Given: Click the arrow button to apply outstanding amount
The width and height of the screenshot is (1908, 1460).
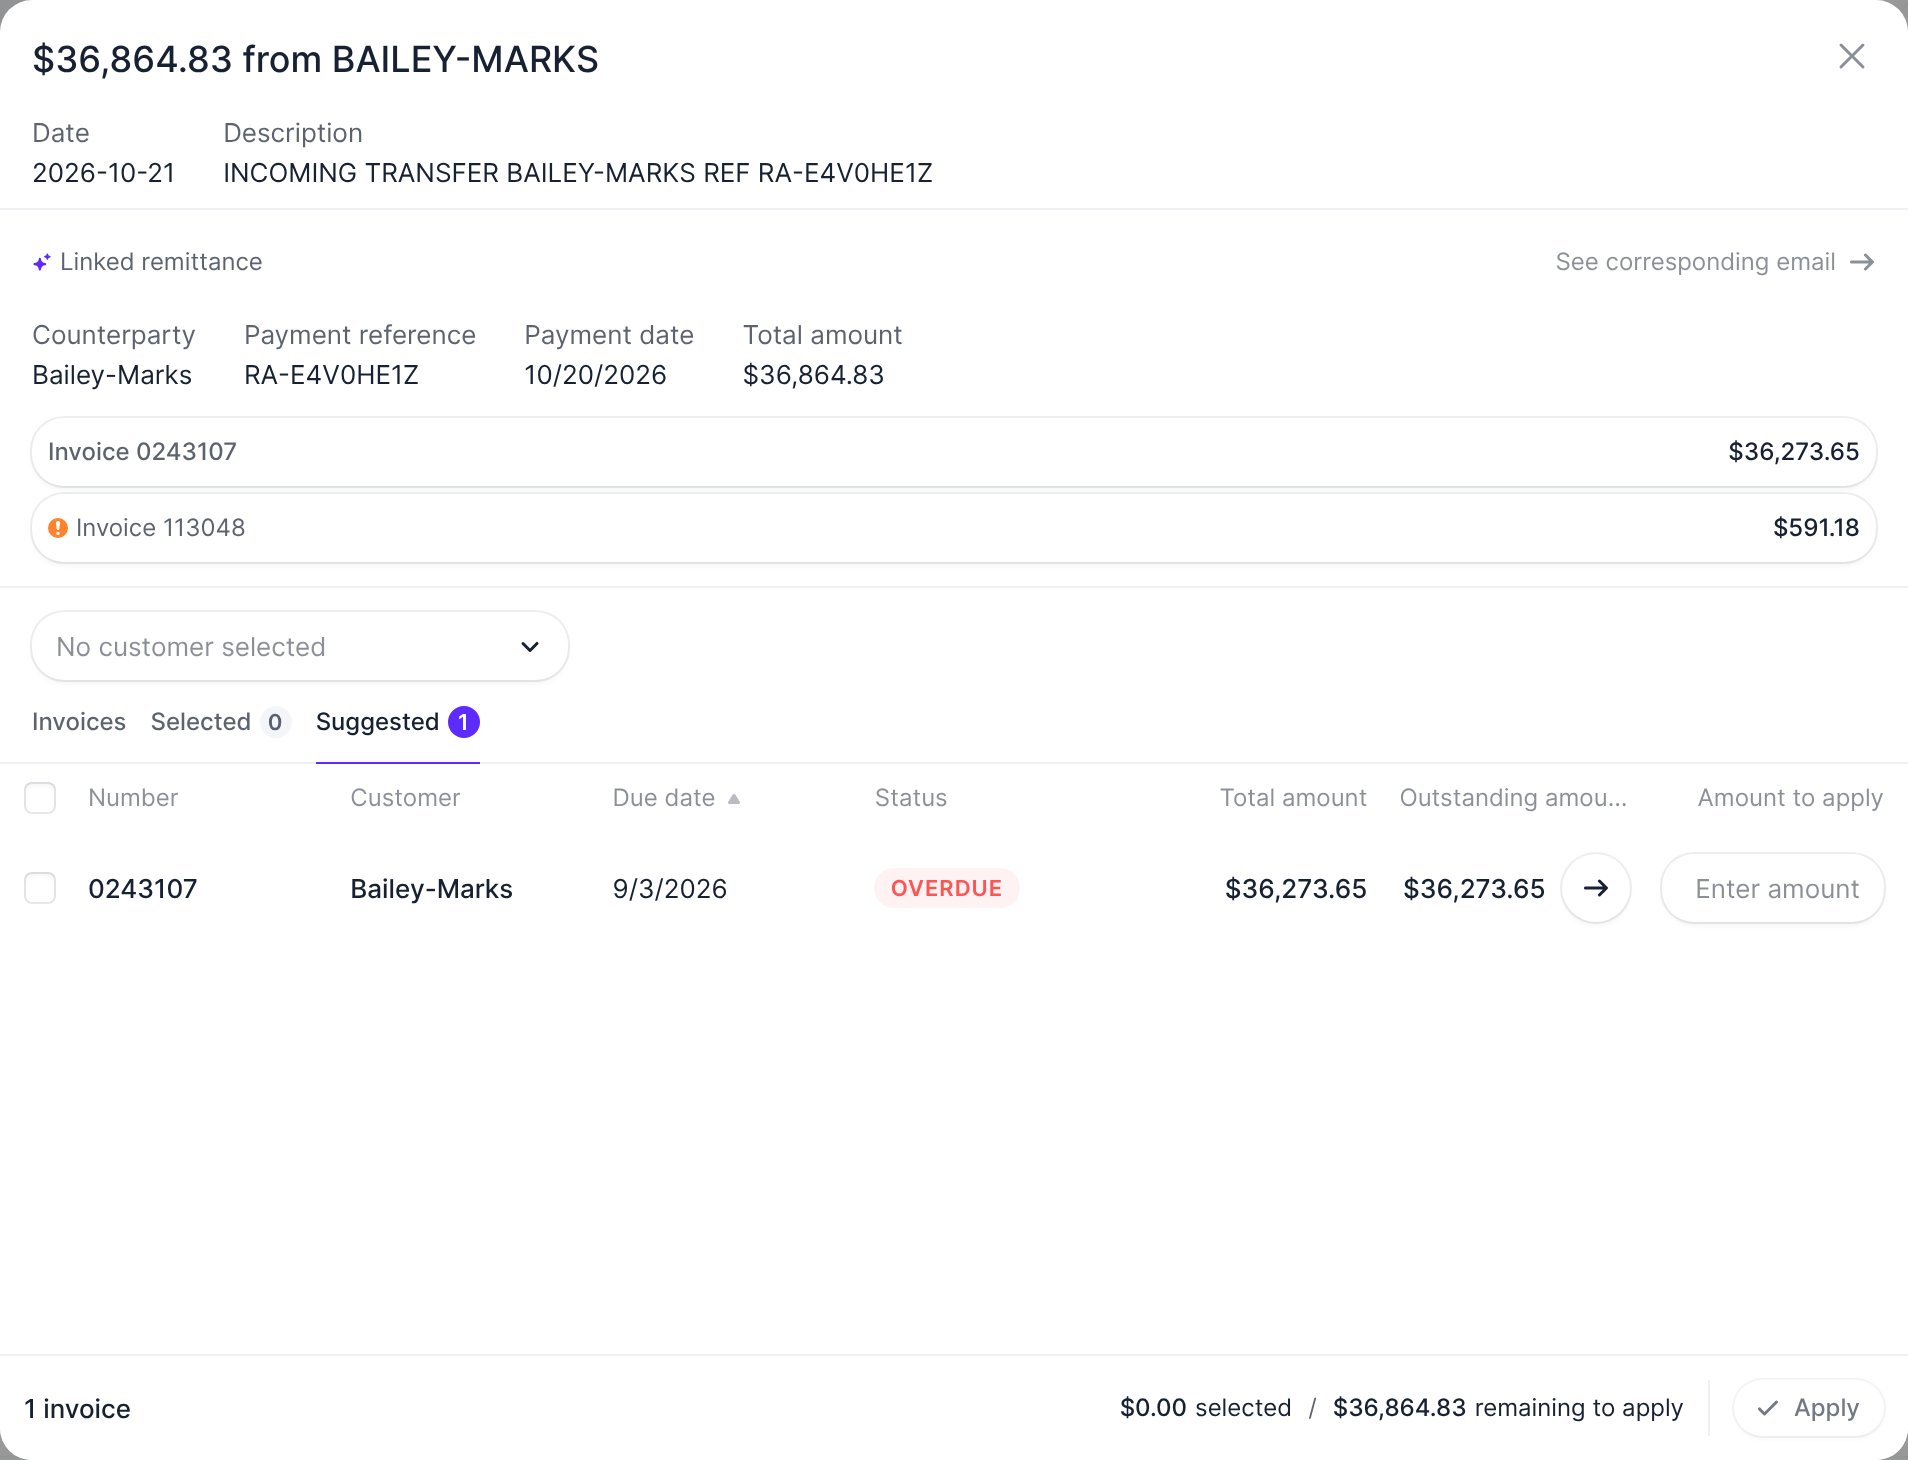Looking at the screenshot, I should [1596, 888].
